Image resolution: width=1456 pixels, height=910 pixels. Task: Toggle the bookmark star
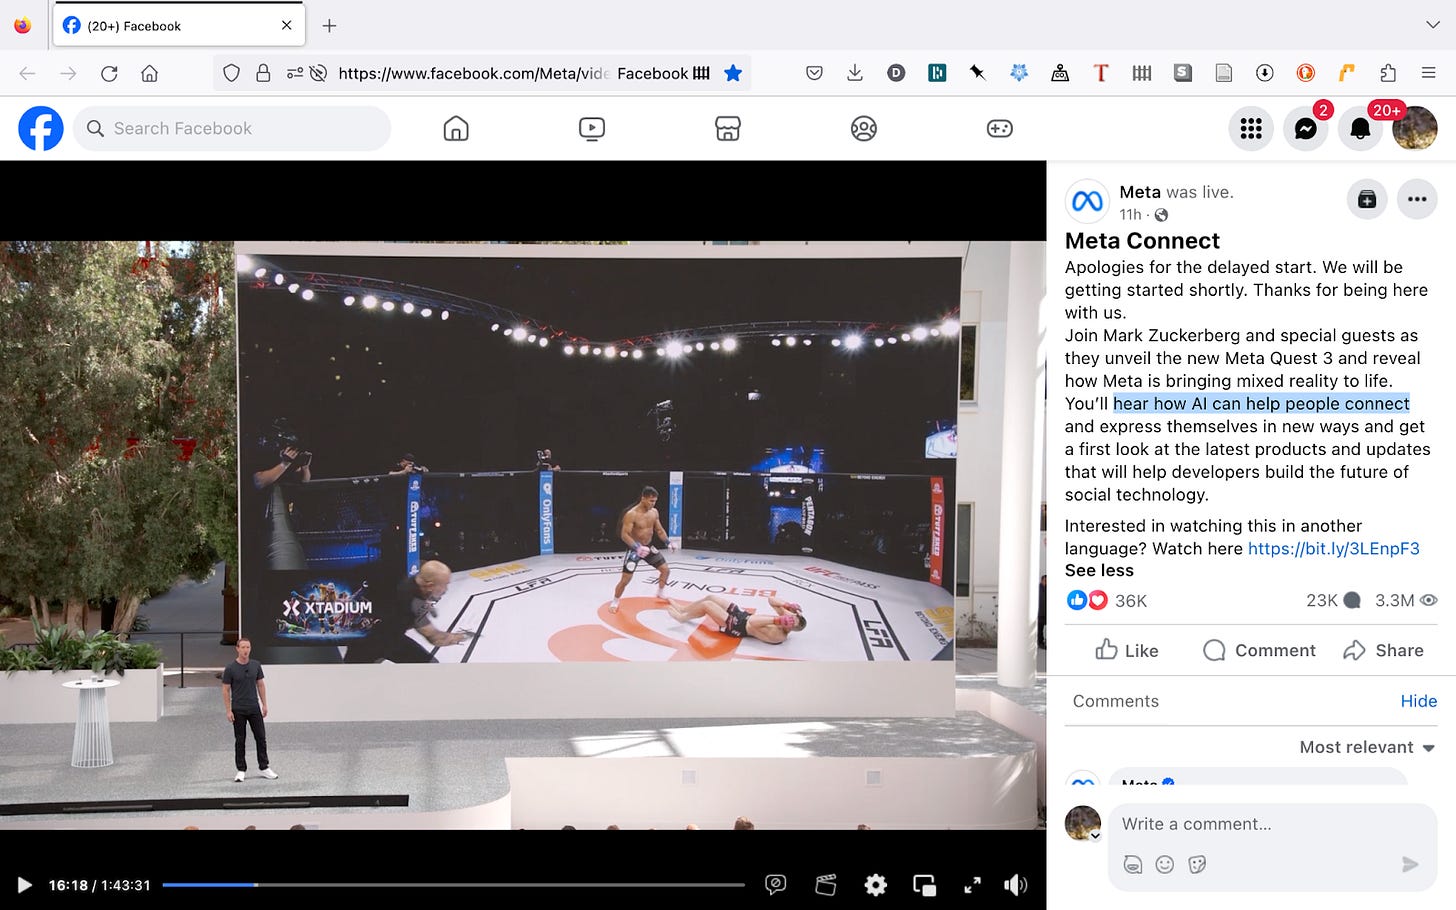(x=733, y=73)
